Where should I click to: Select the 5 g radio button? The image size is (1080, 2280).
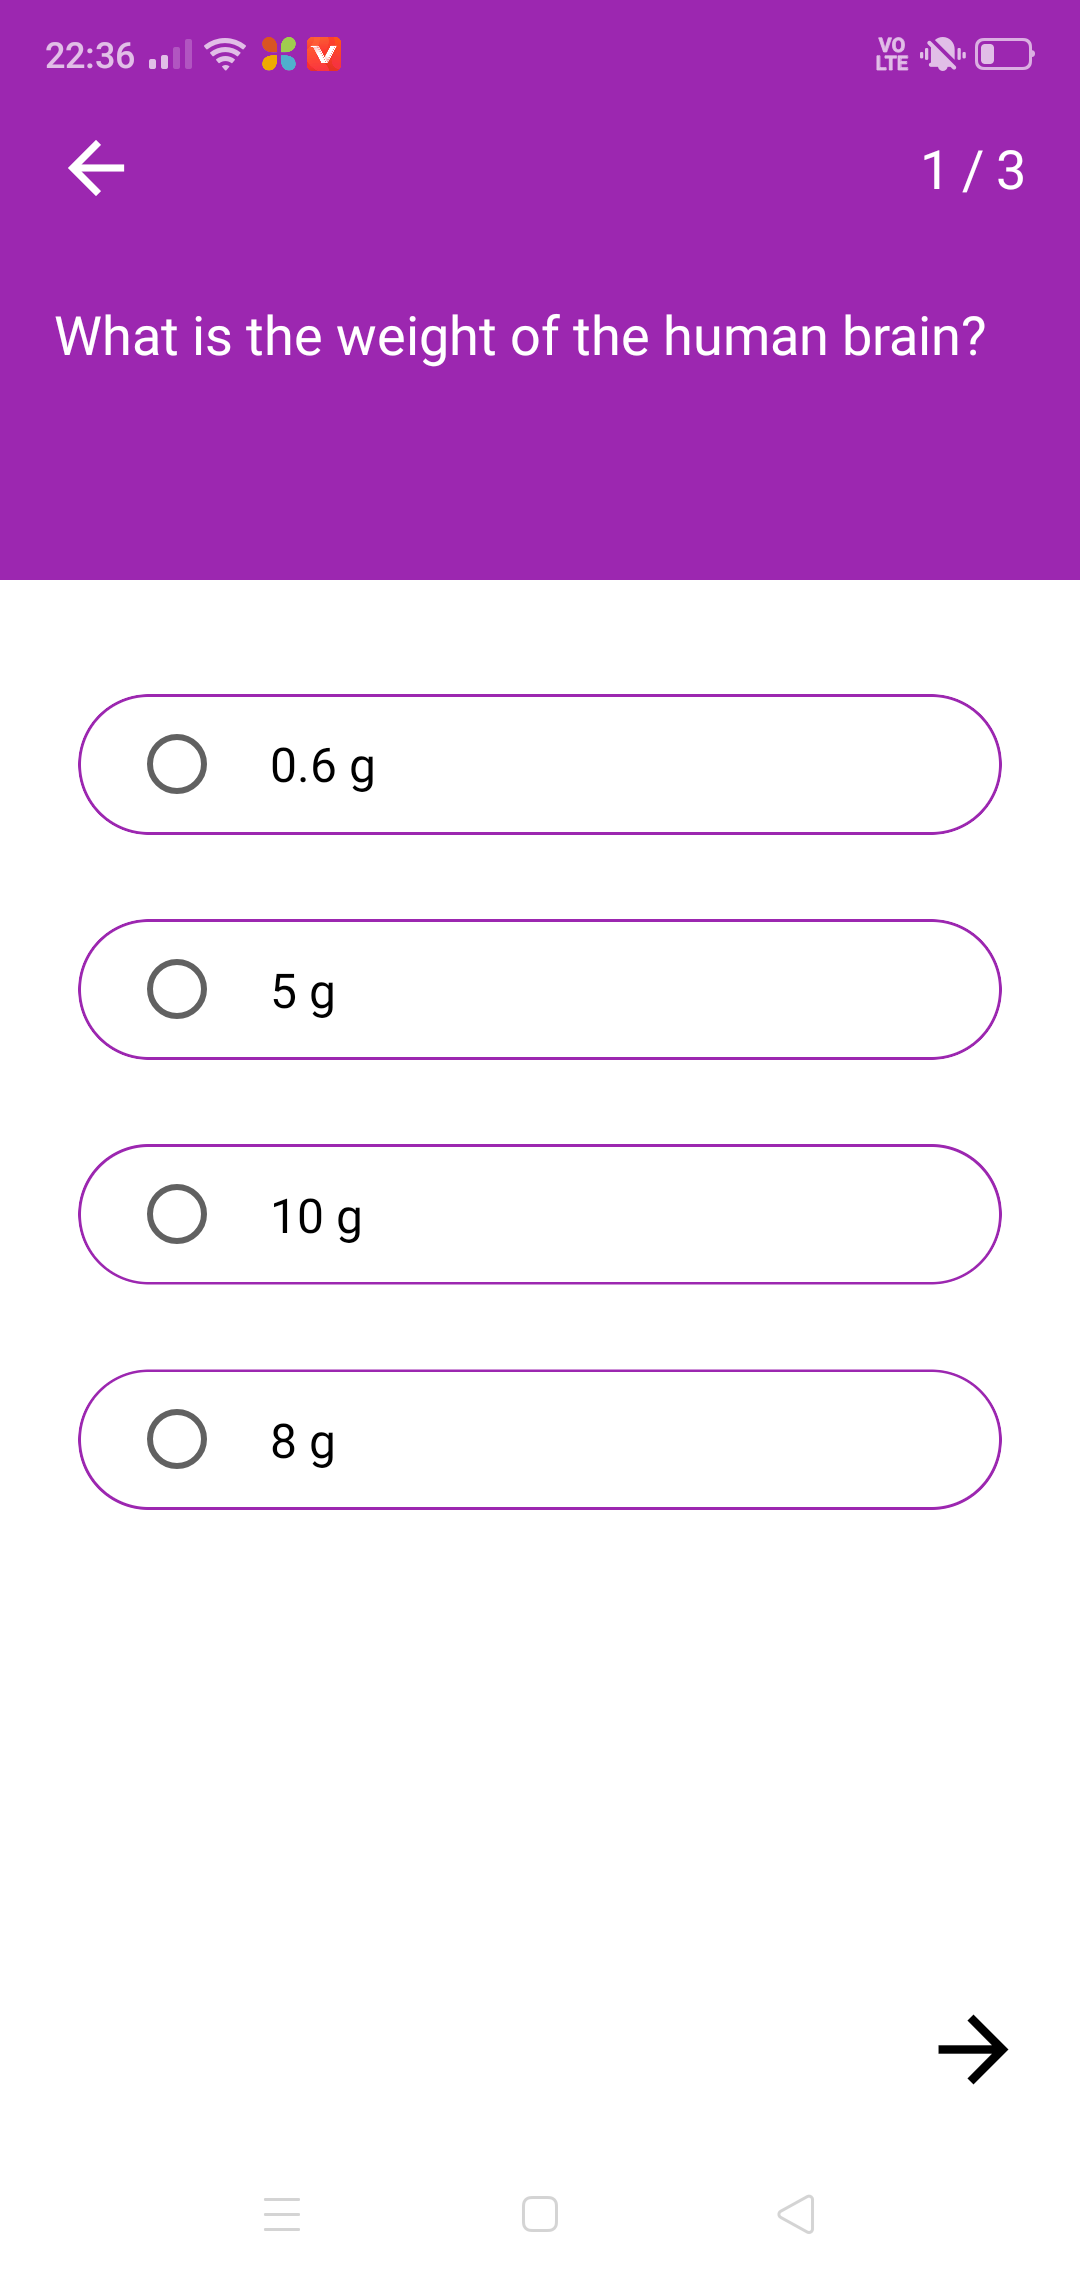(177, 990)
